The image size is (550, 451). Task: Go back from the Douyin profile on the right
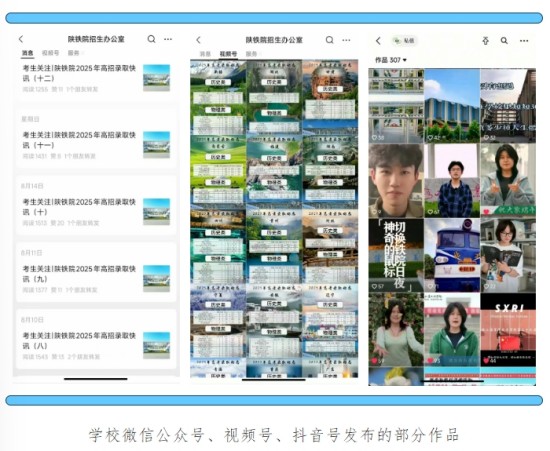tap(378, 41)
